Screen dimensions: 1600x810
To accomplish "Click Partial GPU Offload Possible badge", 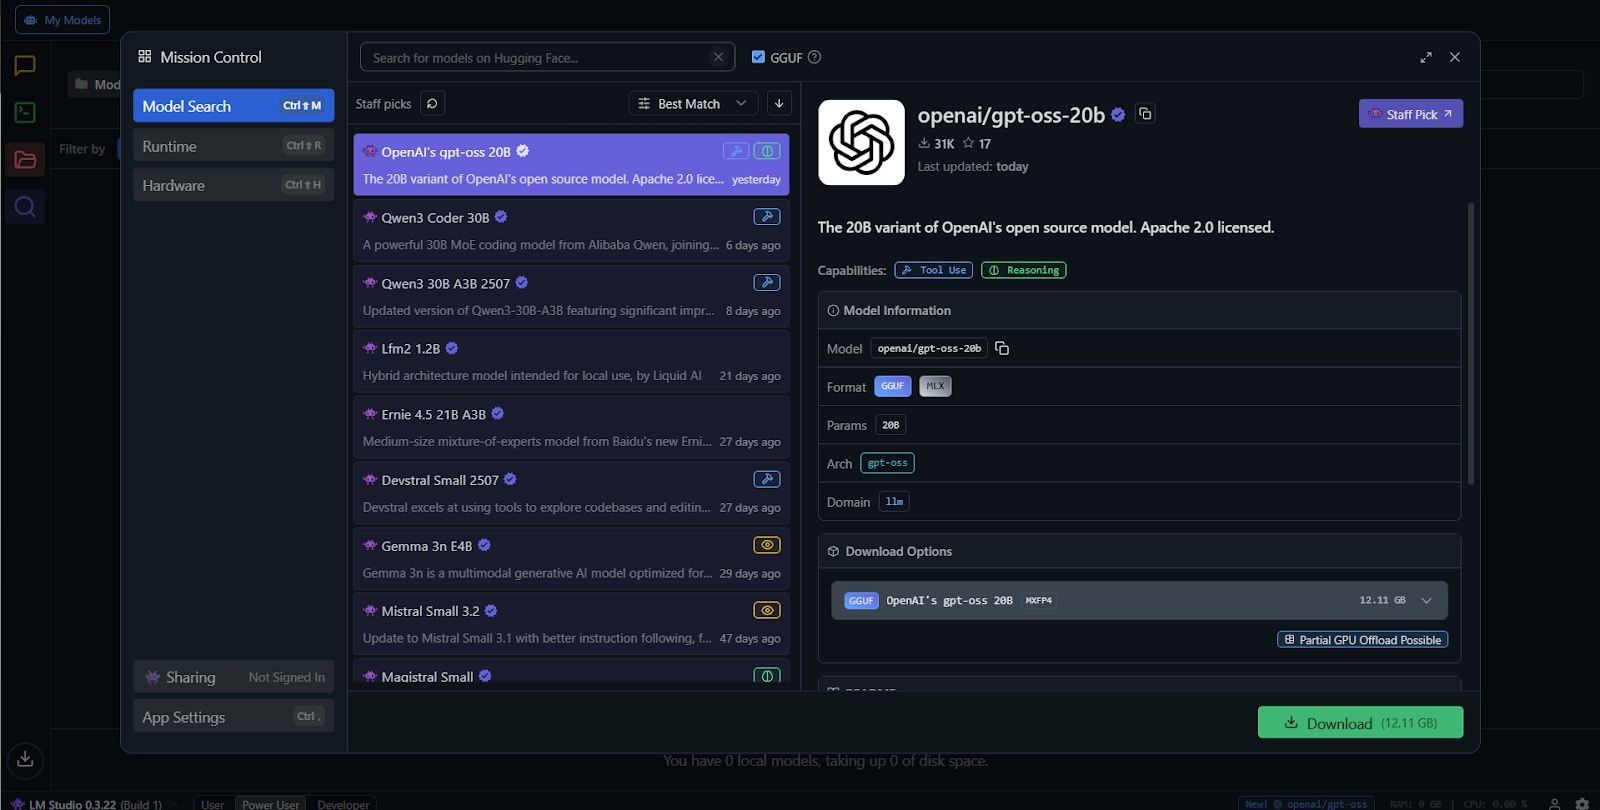I will (1362, 640).
